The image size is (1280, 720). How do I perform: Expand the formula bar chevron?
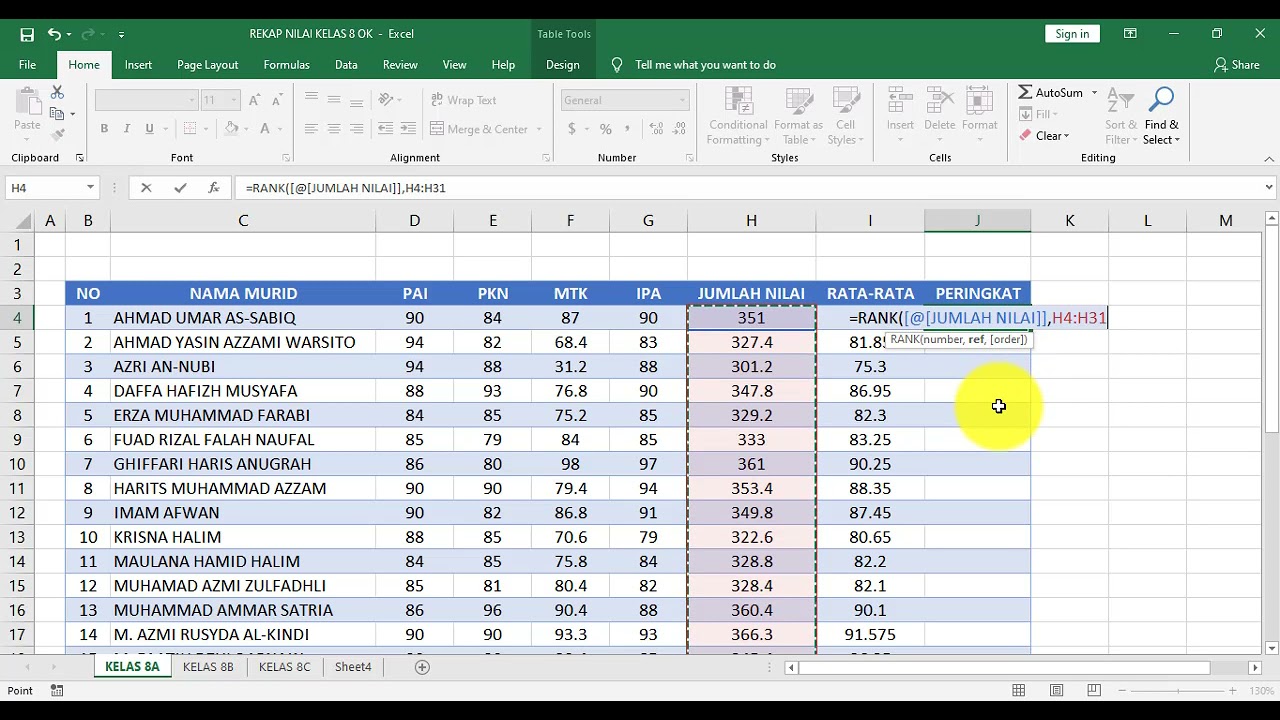point(1269,187)
